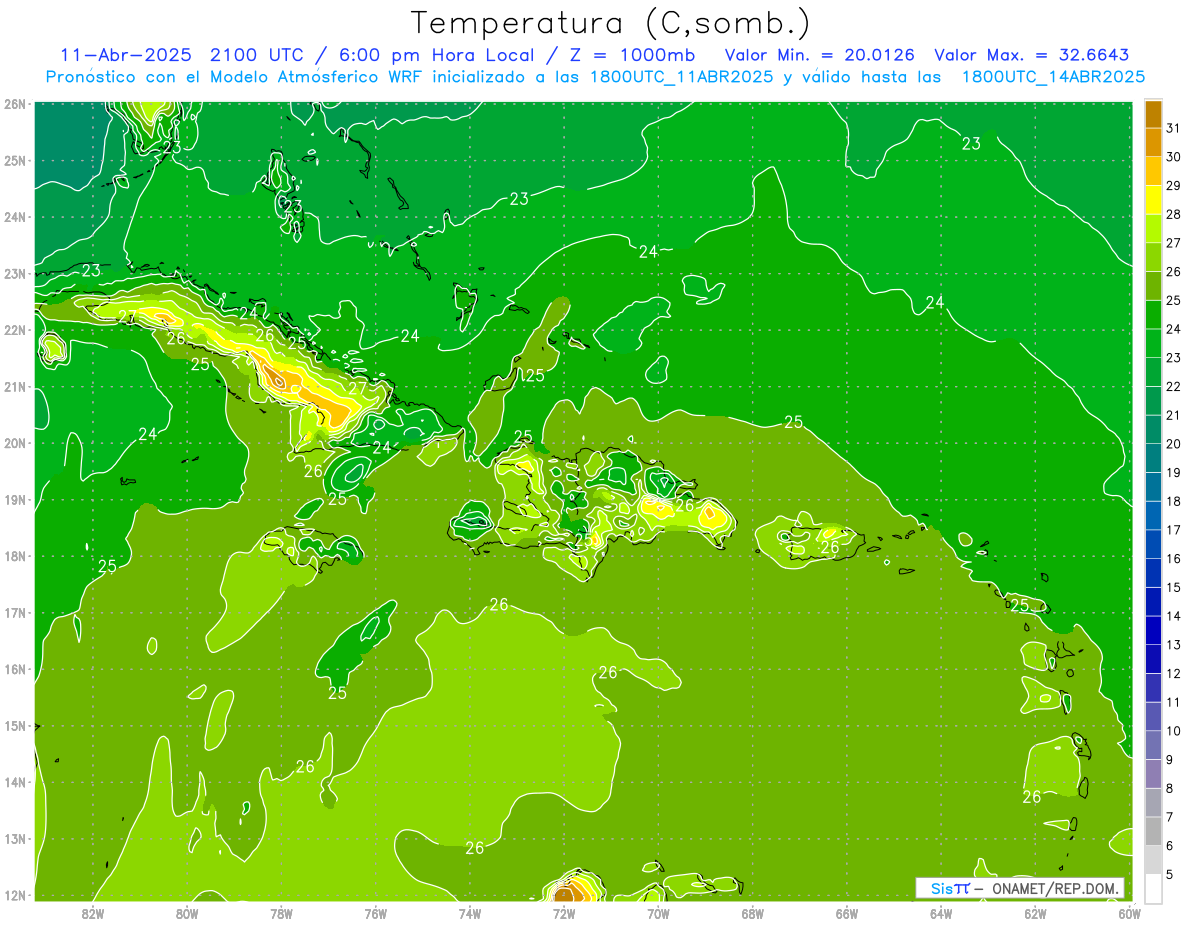Click 'Valor Max. = 32.6643' text
This screenshot has width=1200, height=927.
(x=1032, y=54)
